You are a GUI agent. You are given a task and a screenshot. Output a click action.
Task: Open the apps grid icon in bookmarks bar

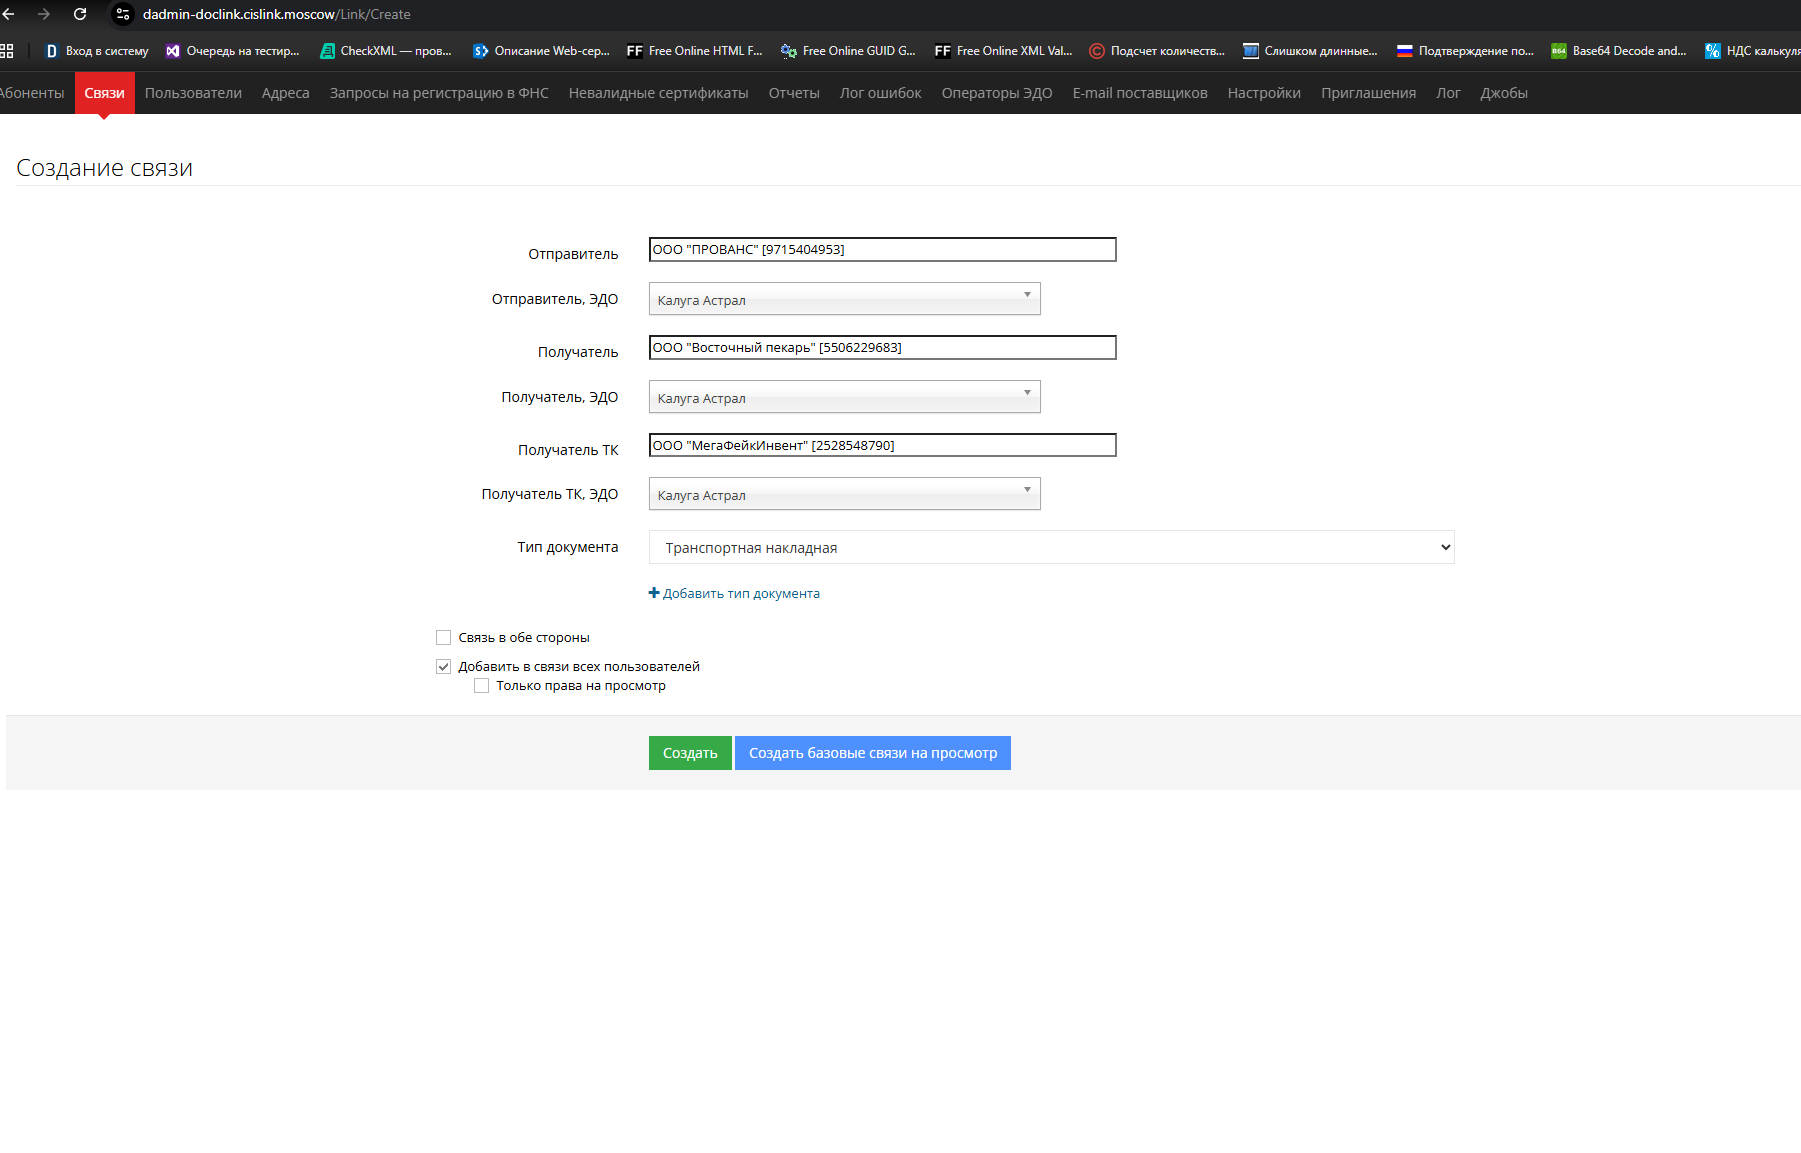click(7, 51)
